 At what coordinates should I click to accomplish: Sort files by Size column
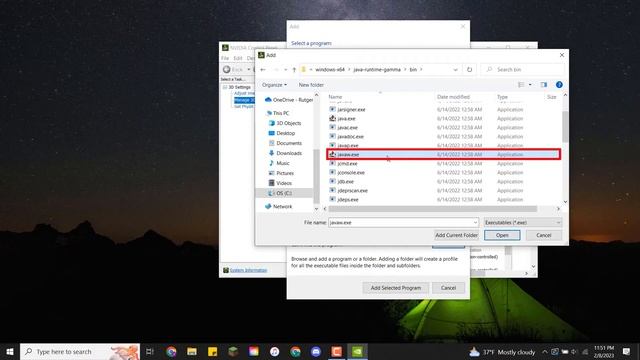pyautogui.click(x=551, y=97)
